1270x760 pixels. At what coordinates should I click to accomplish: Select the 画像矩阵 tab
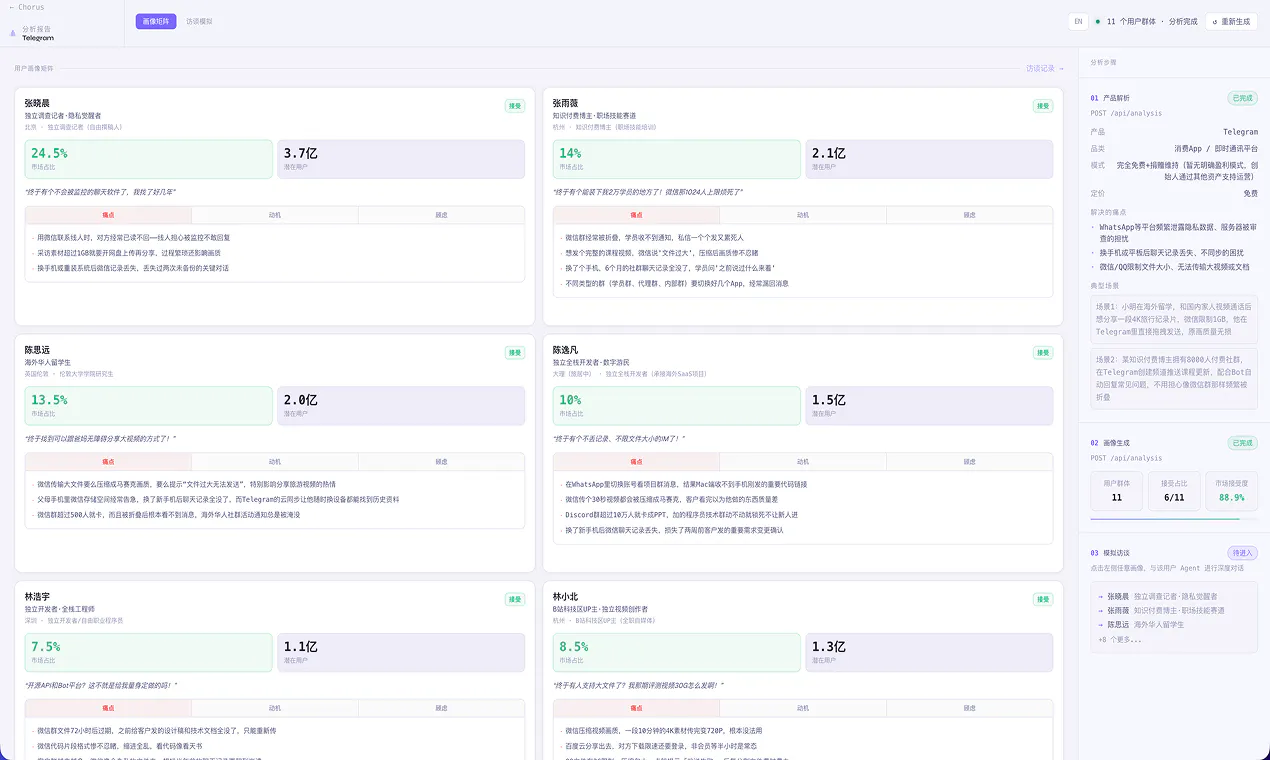tap(156, 21)
